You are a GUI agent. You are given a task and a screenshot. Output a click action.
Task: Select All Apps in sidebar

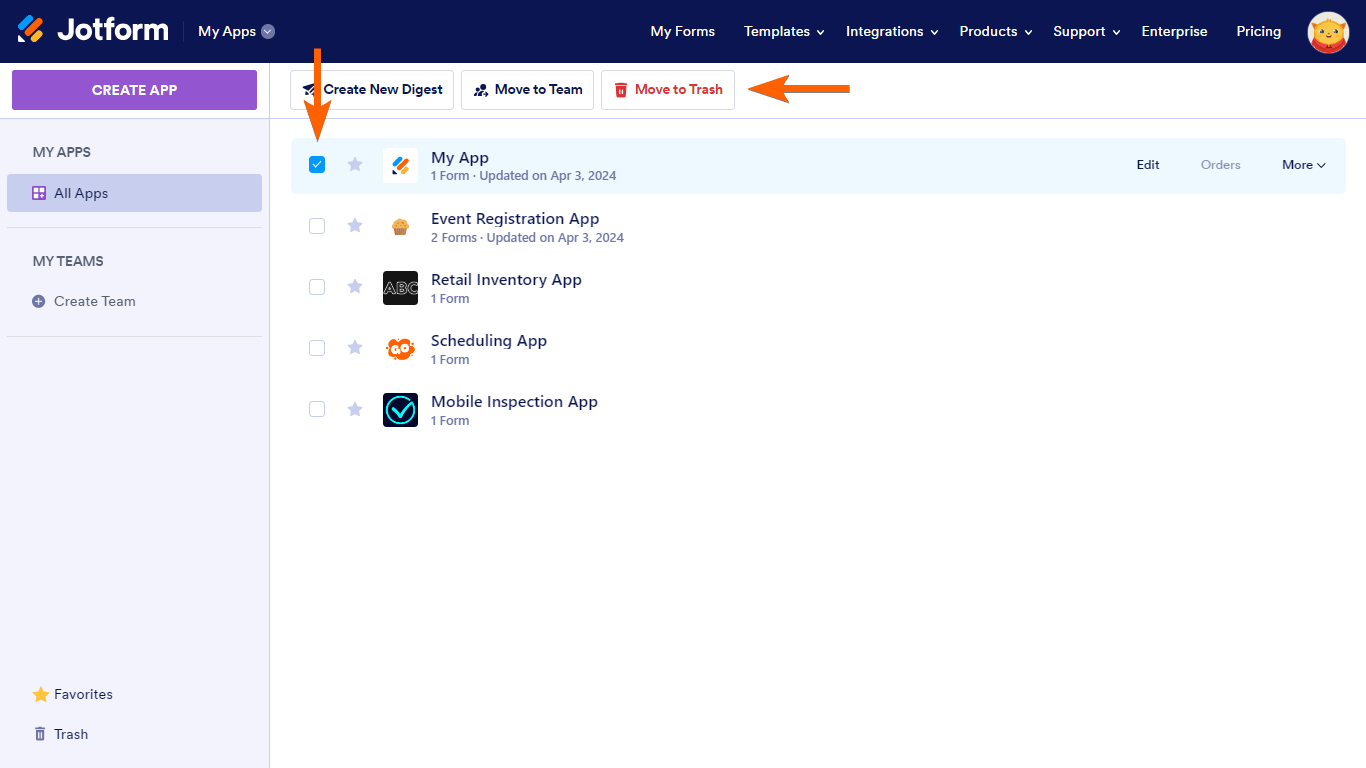[x=134, y=193]
